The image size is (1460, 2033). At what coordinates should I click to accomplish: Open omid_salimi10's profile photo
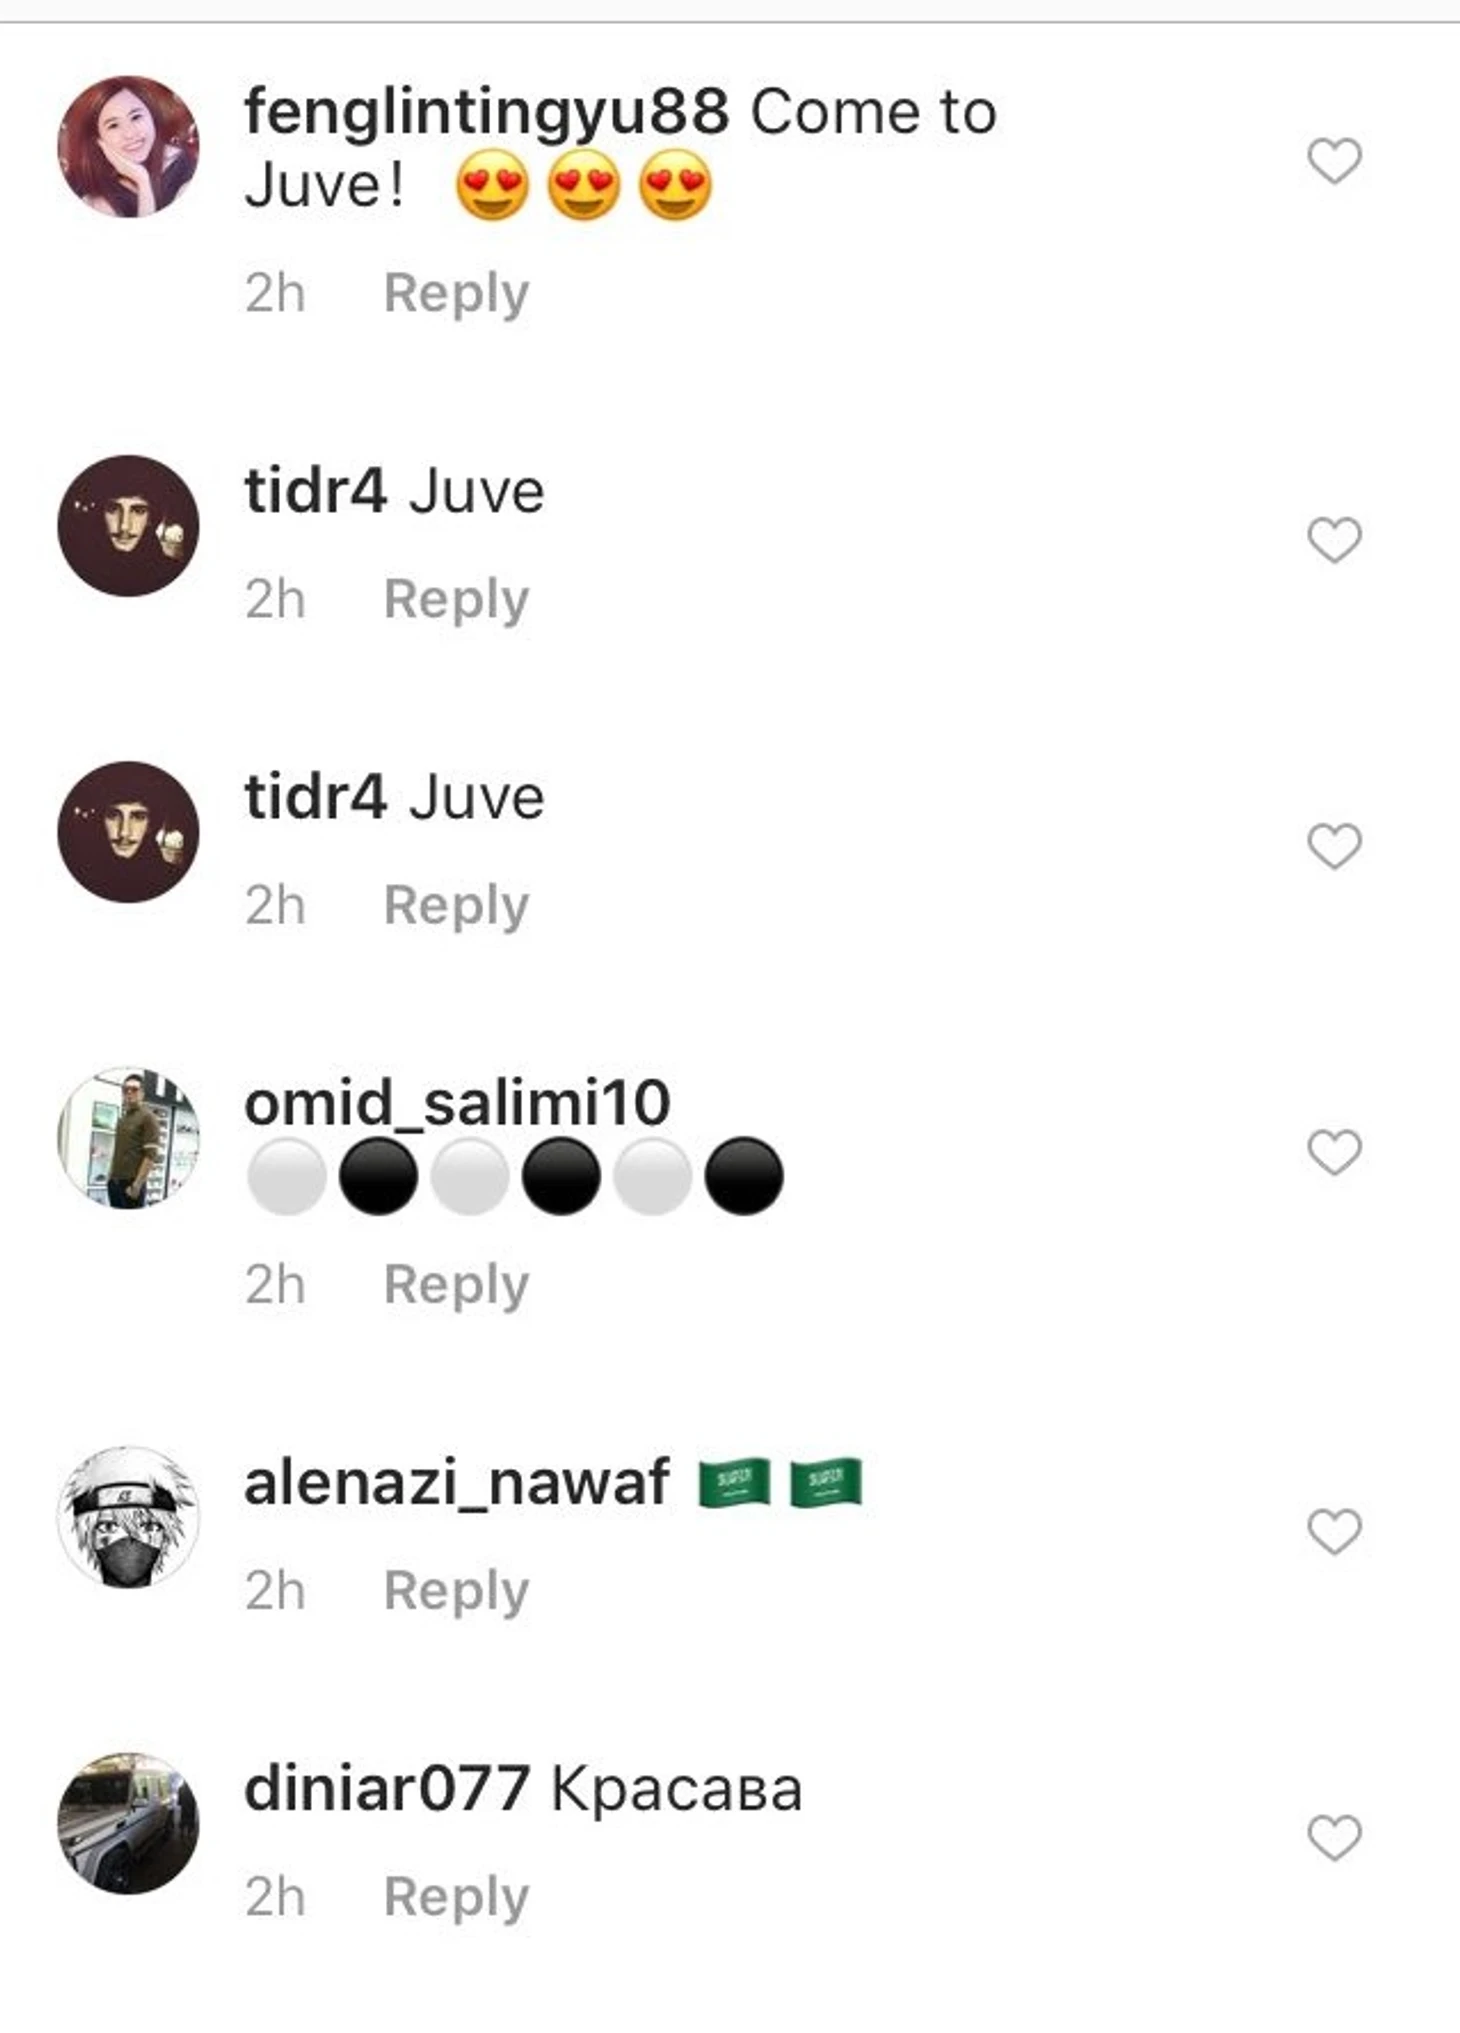coord(128,1138)
